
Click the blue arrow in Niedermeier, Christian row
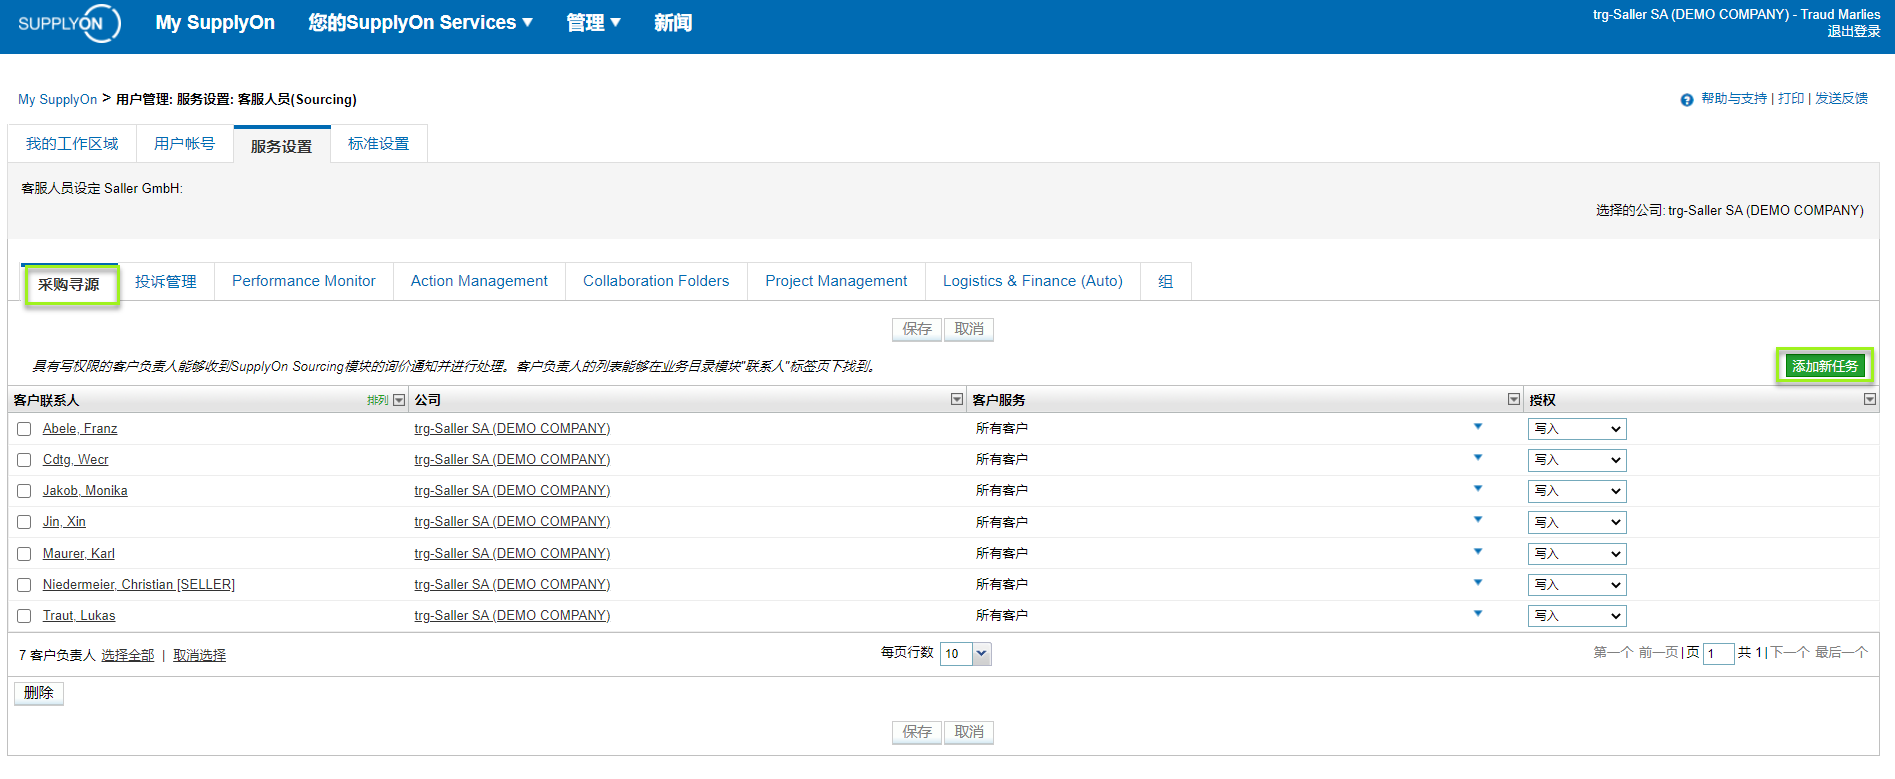(x=1478, y=583)
